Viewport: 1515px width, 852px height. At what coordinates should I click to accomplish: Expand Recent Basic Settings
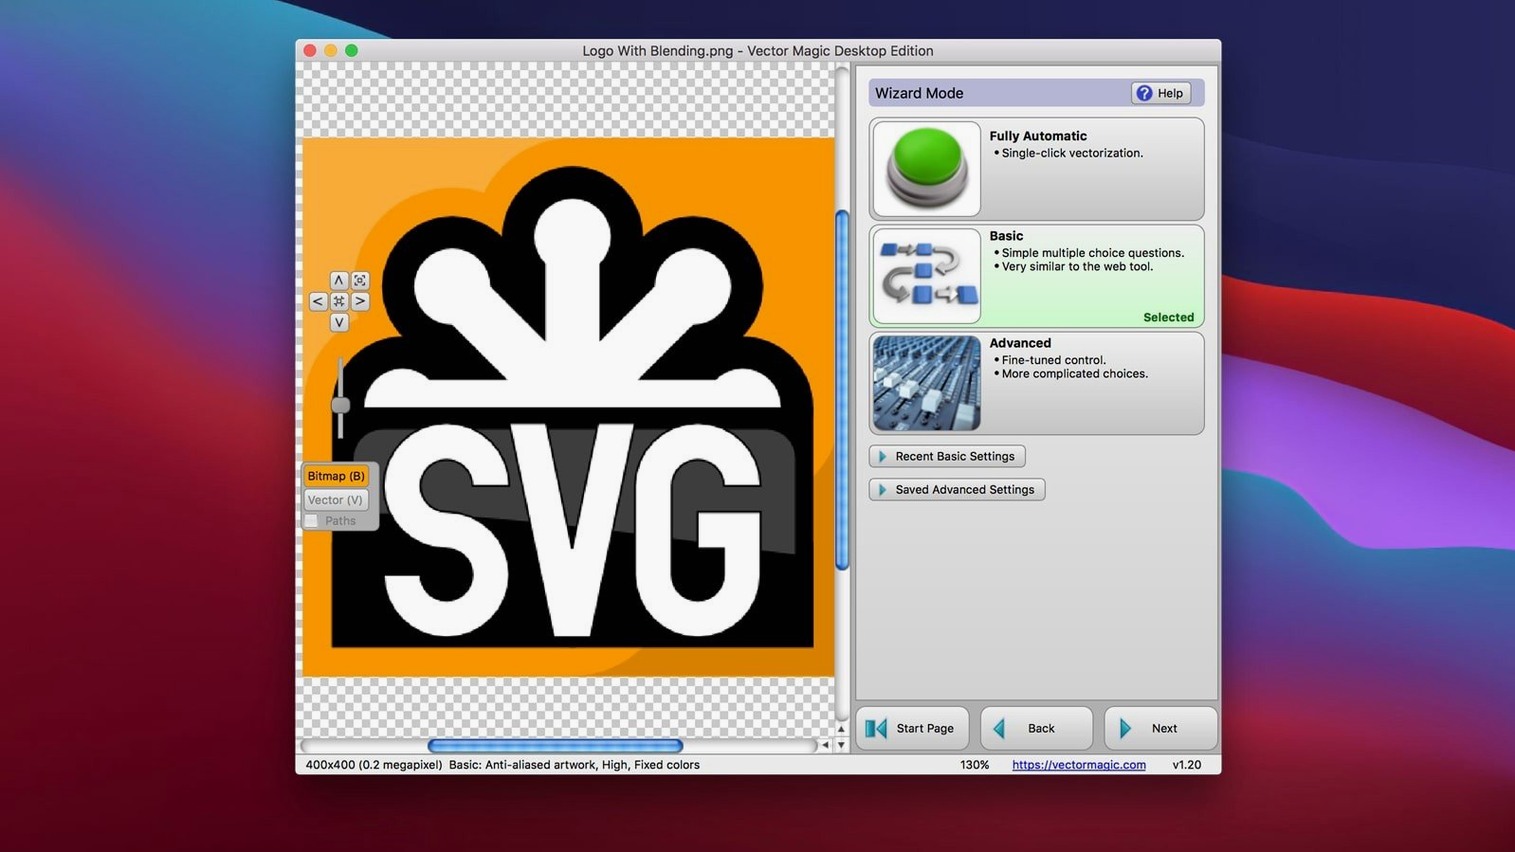pos(947,456)
